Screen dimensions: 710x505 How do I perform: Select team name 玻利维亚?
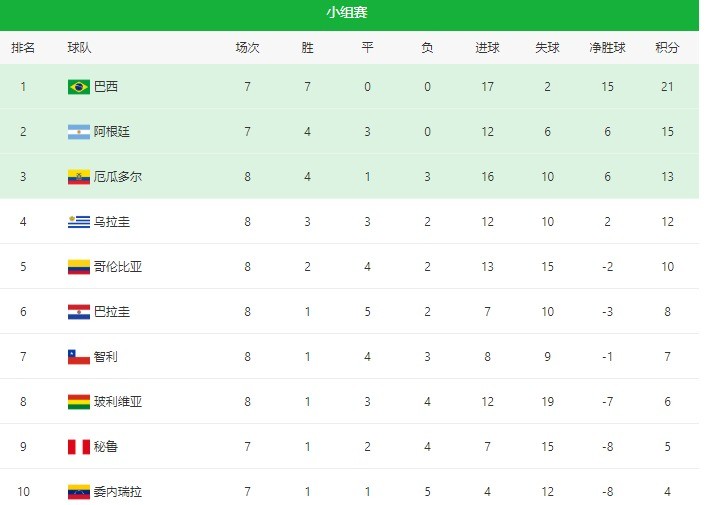[x=118, y=402]
